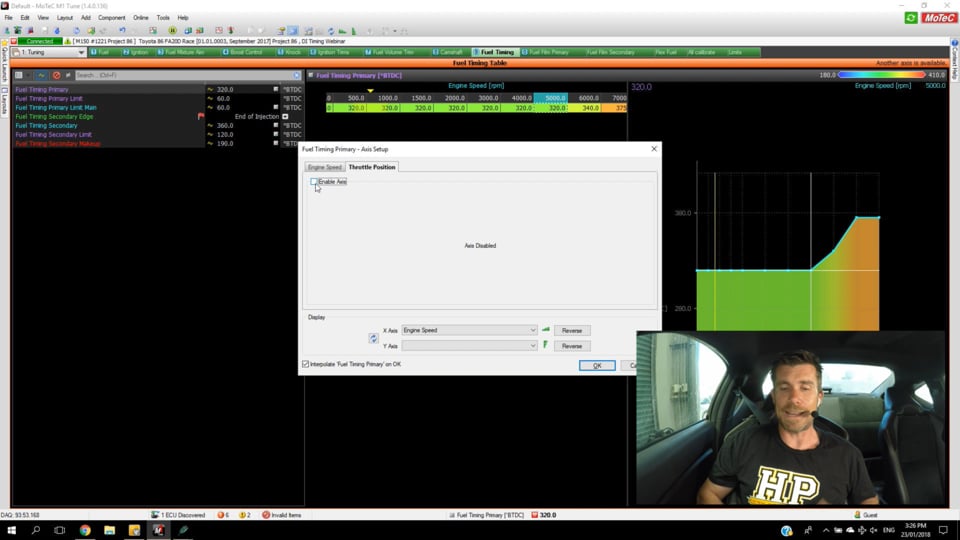Click the table icon for Fuel Timing Secondary Makeup

click(x=276, y=143)
